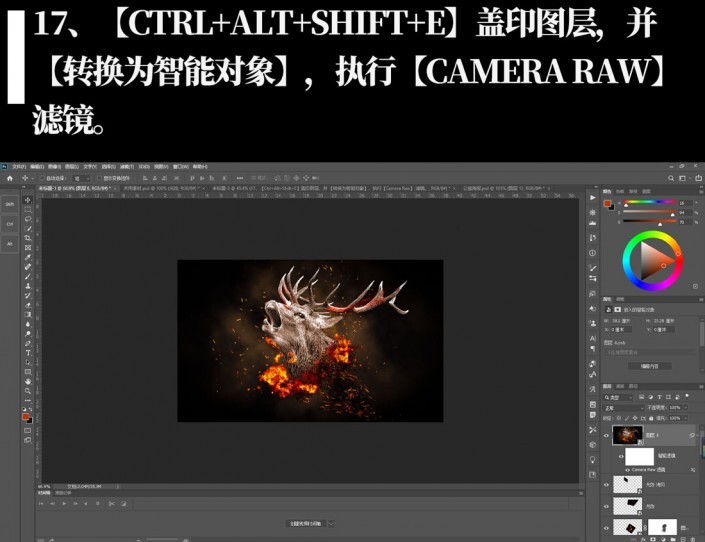Filter layers by Type layers T icon

(x=660, y=397)
